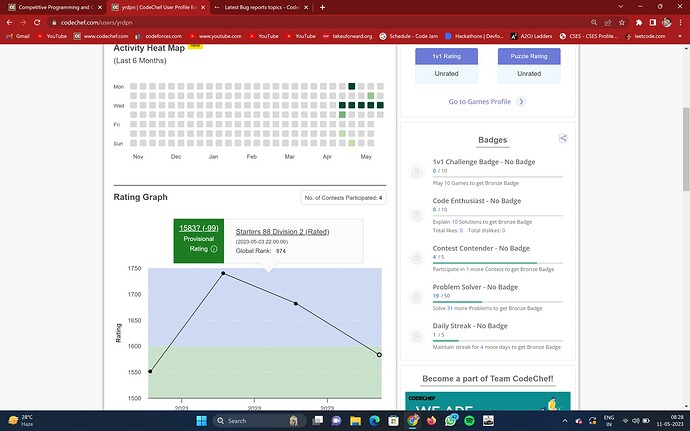The width and height of the screenshot is (690, 431).
Task: Click the Contest Contender badge lock icon
Action: coord(416,258)
